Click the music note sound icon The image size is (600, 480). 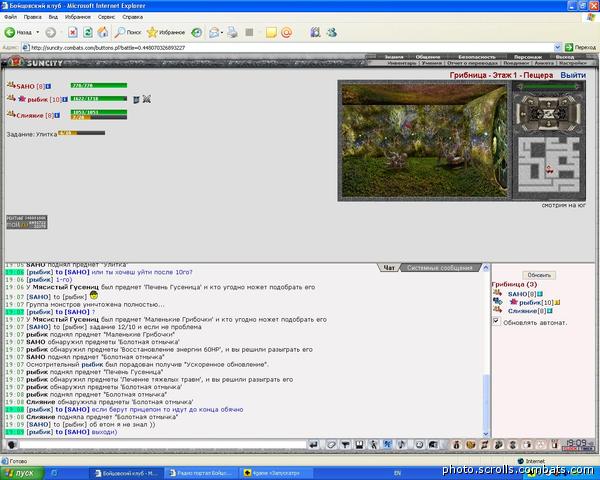tap(402, 444)
